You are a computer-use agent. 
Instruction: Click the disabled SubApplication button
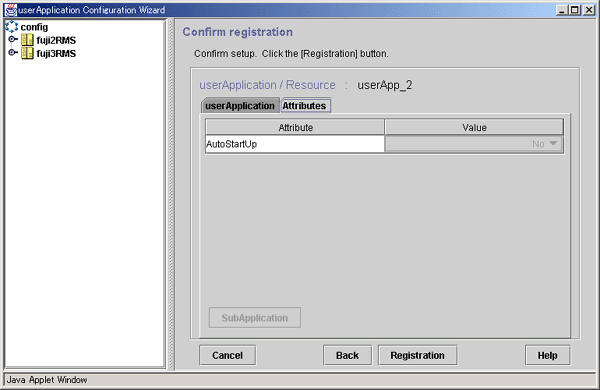[x=255, y=318]
